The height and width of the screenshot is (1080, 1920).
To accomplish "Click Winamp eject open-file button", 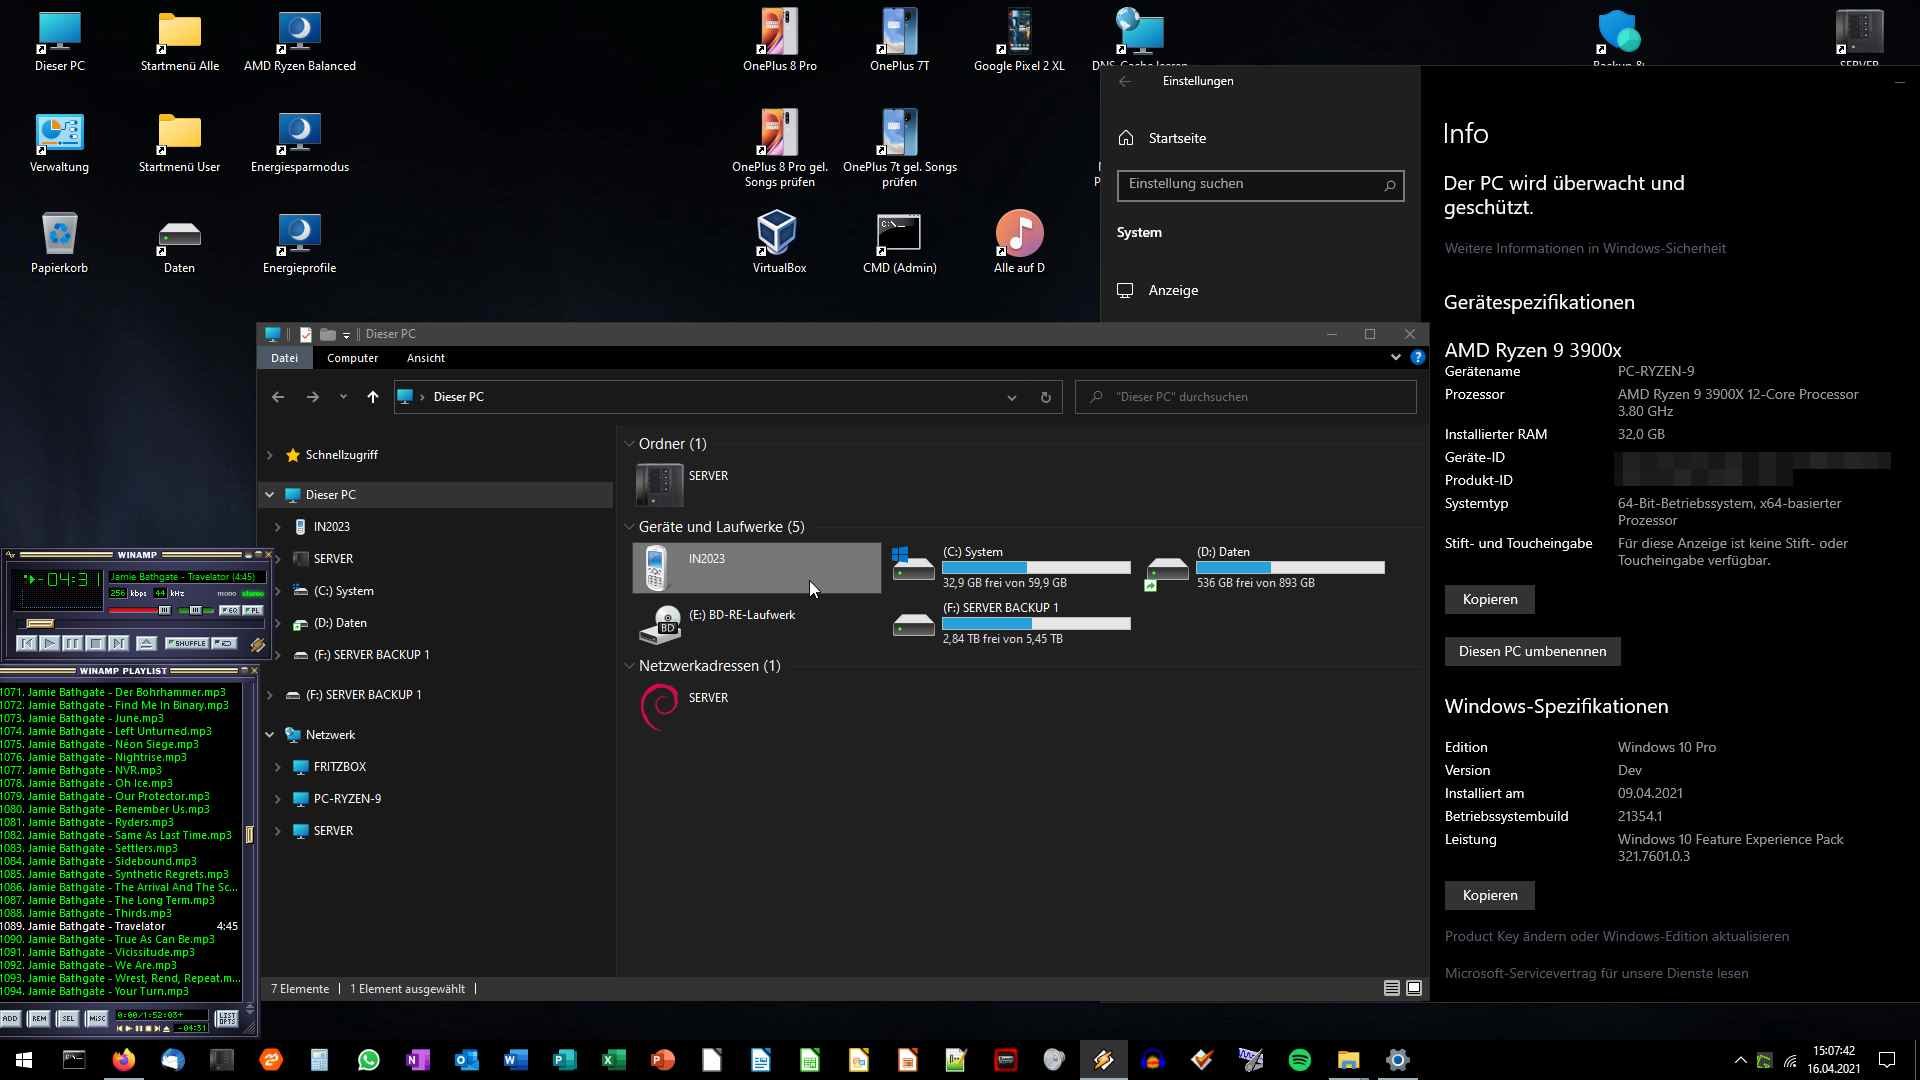I will click(146, 643).
